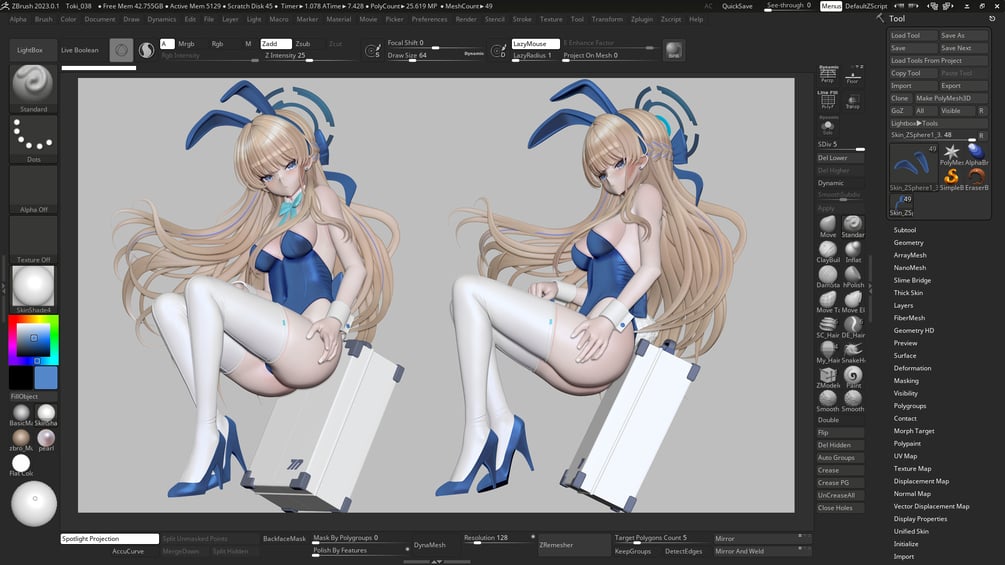Expand the Surface section
1005x565 pixels.
(905, 356)
